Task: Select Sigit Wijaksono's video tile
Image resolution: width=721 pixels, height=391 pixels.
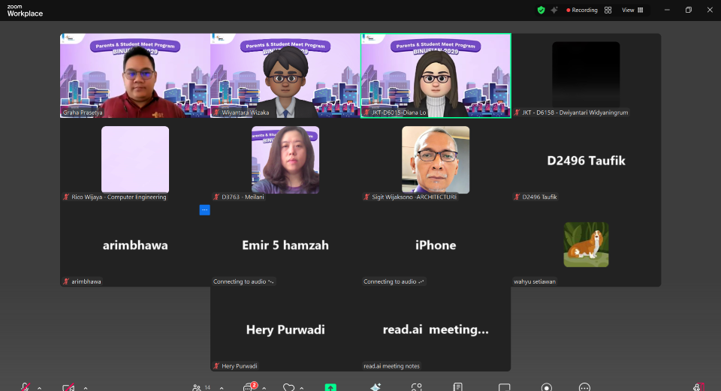Action: click(435, 160)
